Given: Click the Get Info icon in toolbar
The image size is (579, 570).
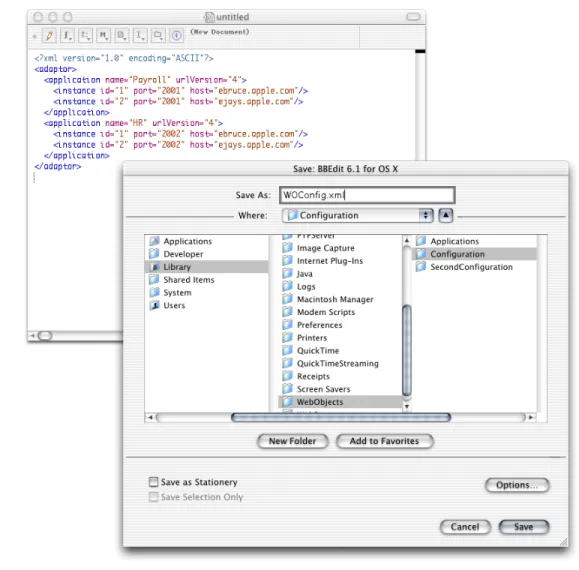Looking at the screenshot, I should [177, 35].
